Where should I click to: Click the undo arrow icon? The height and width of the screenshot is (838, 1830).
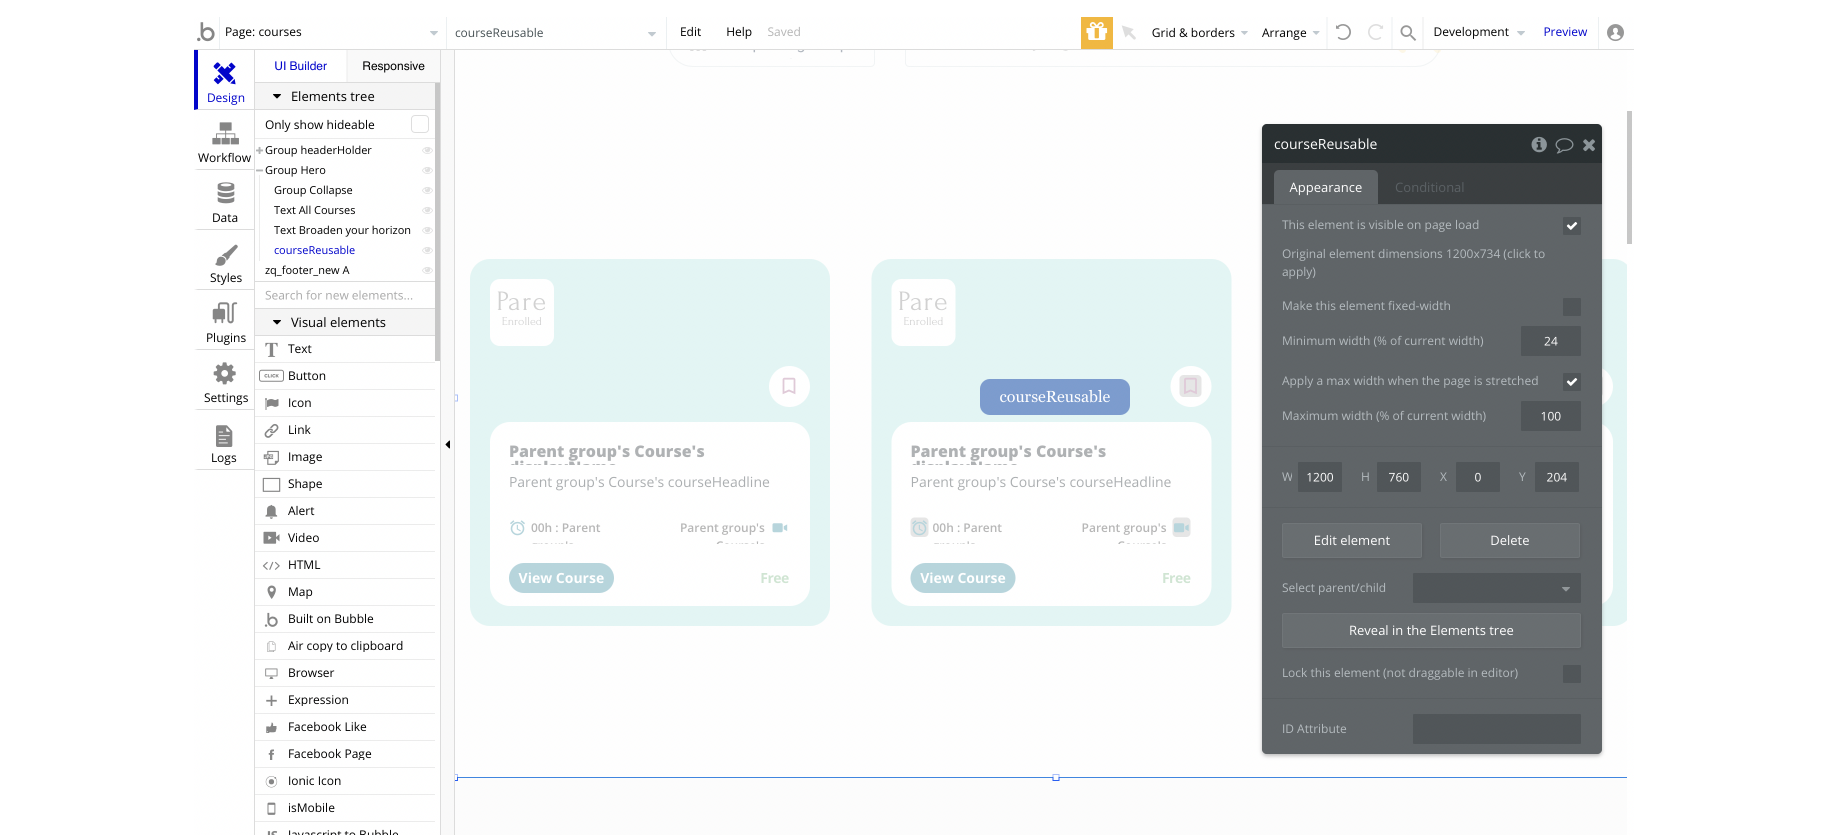1343,32
